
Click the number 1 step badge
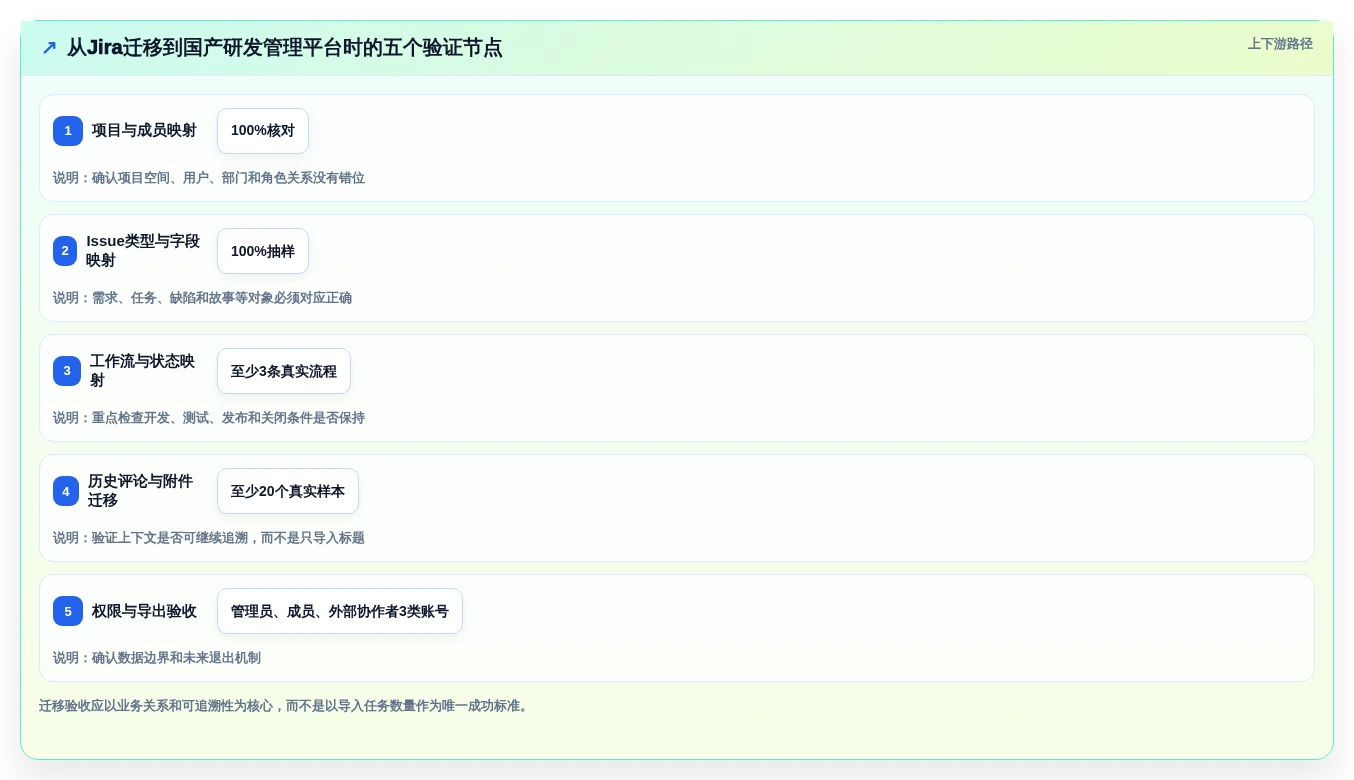[68, 131]
